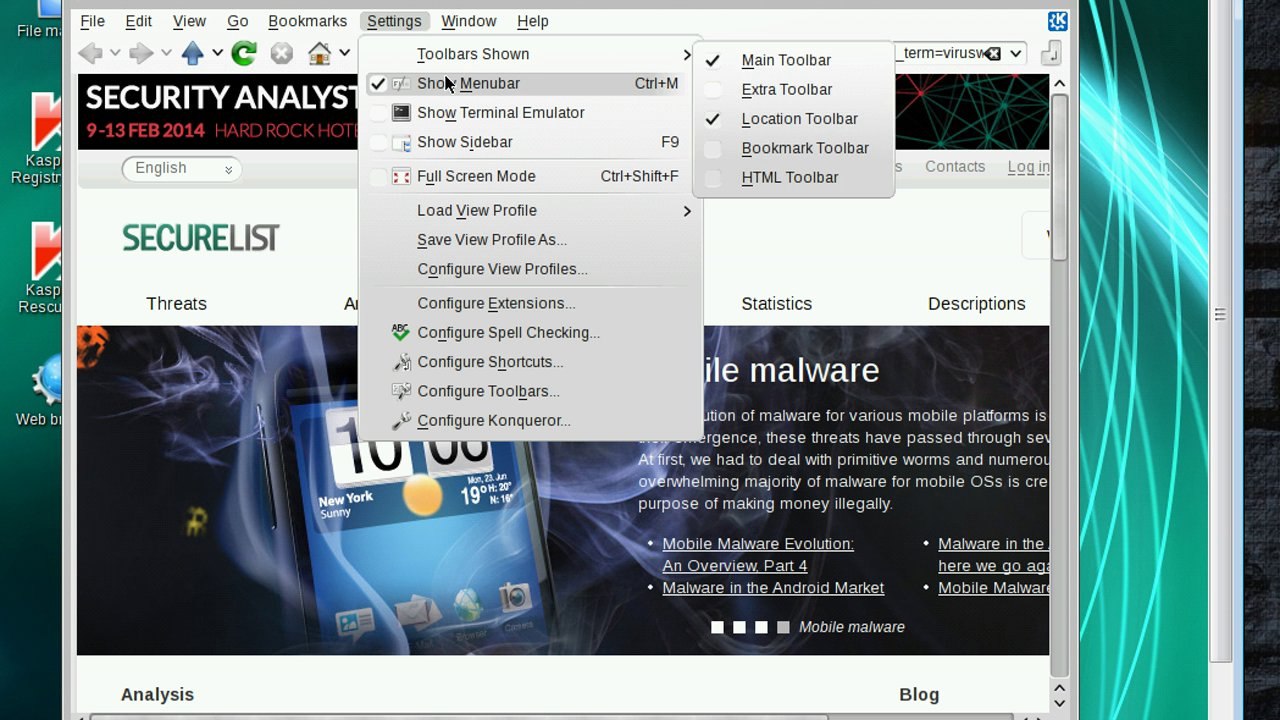This screenshot has height=720, width=1280.
Task: Open the location bar history dropdown
Action: 1016,53
